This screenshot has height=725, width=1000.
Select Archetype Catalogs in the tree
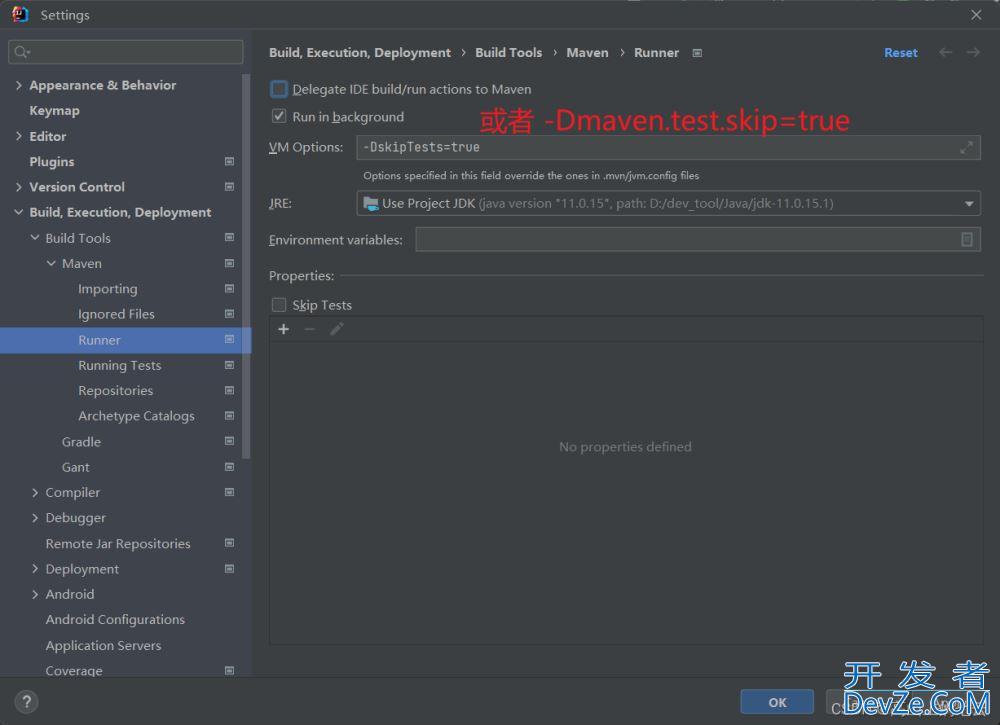136,416
